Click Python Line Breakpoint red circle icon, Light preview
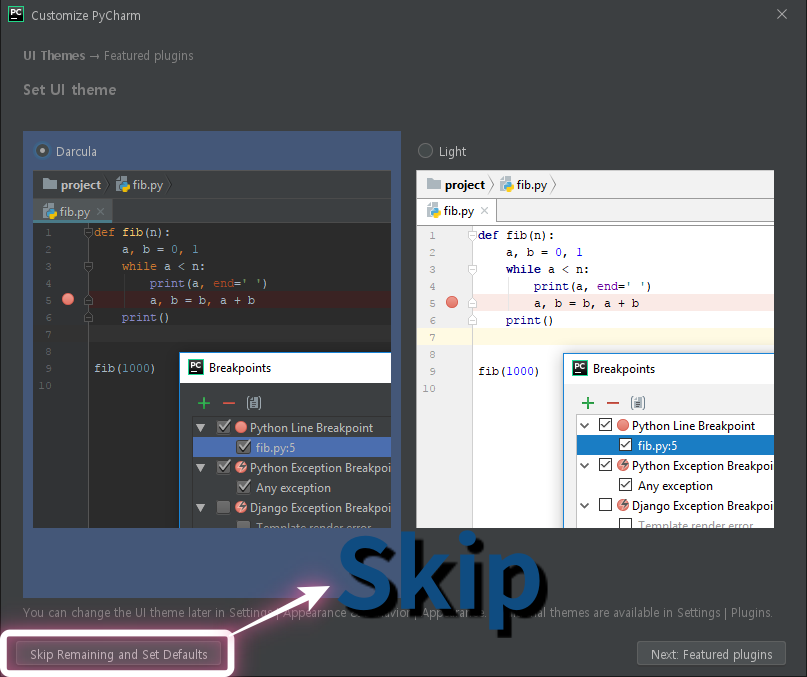Viewport: 807px width, 677px height. click(x=623, y=425)
